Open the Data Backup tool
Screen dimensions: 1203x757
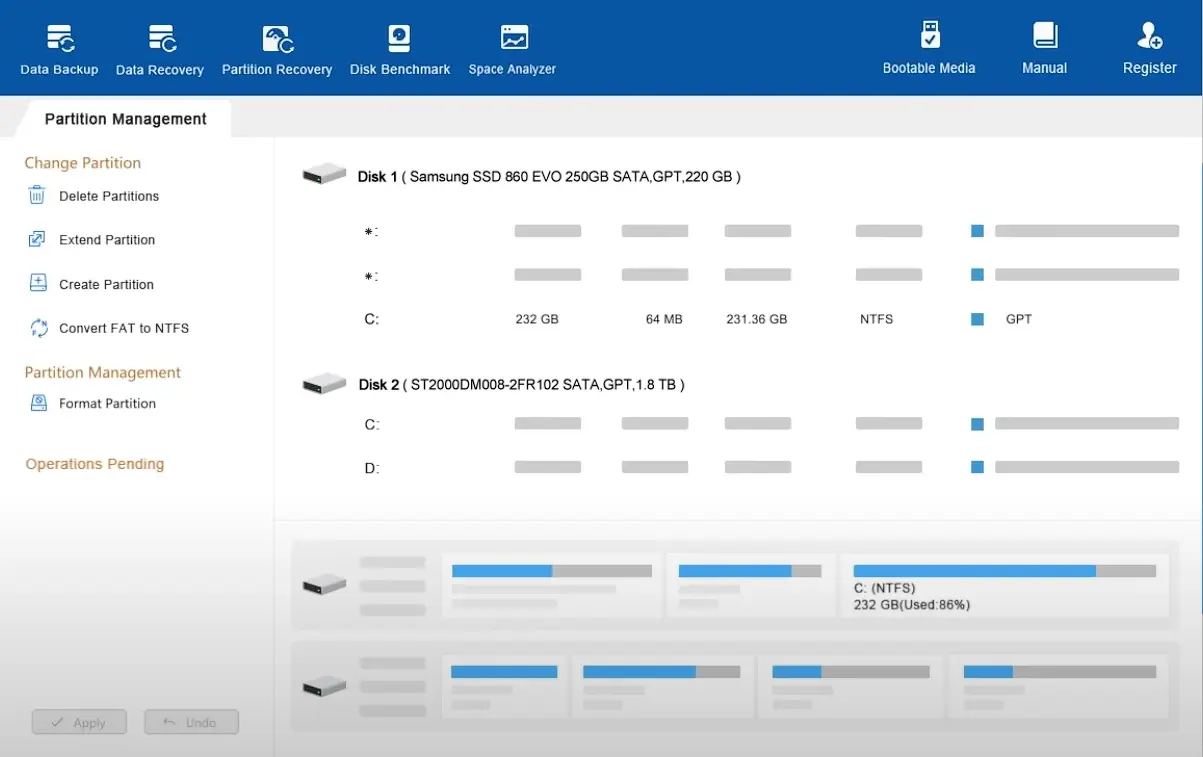59,51
